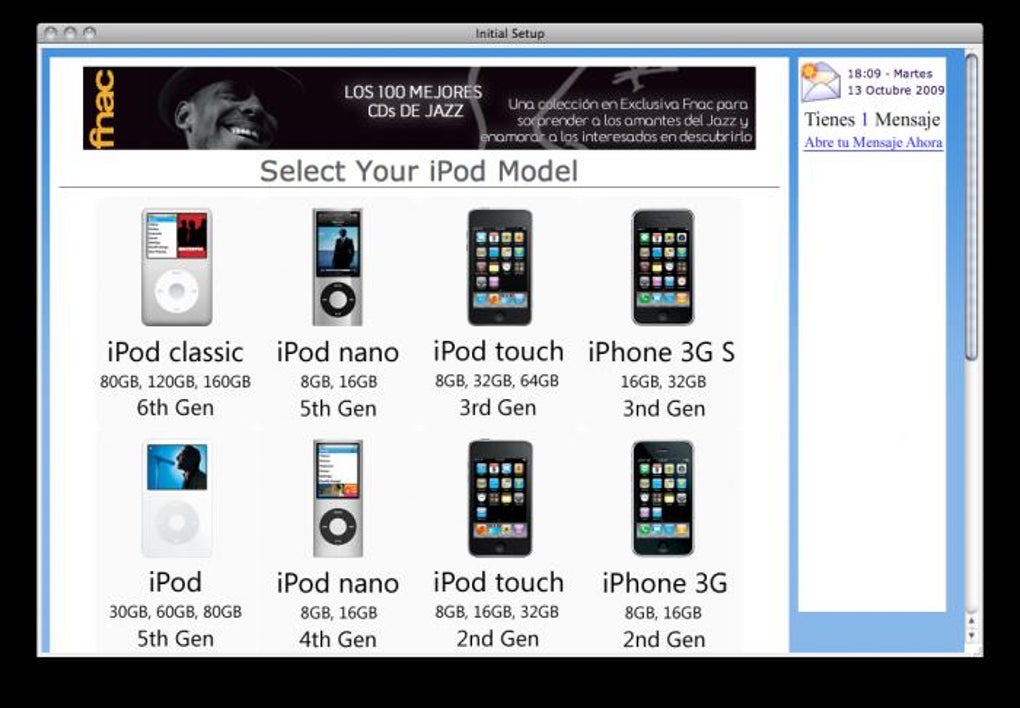The height and width of the screenshot is (708, 1020).
Task: Click the 'iPod classic' label
Action: point(175,353)
